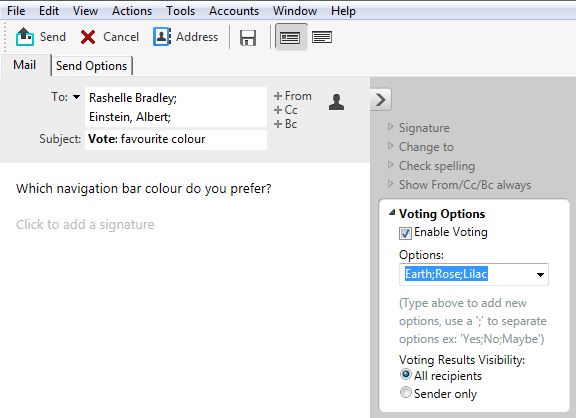Click the floppy disk save icon
The height and width of the screenshot is (418, 576).
248,38
